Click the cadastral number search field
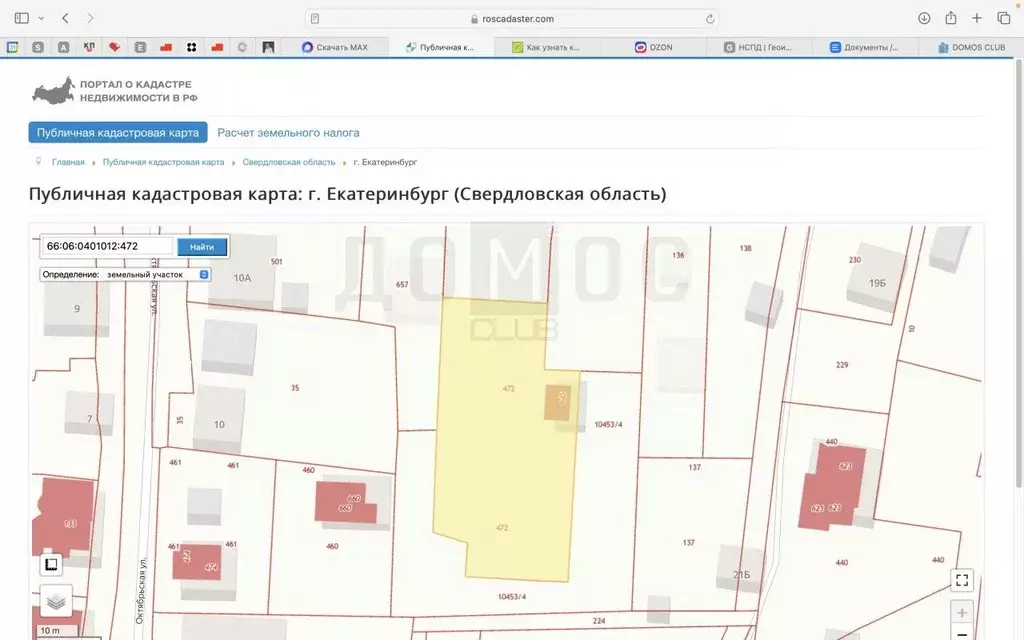The height and width of the screenshot is (640, 1024). pos(108,246)
